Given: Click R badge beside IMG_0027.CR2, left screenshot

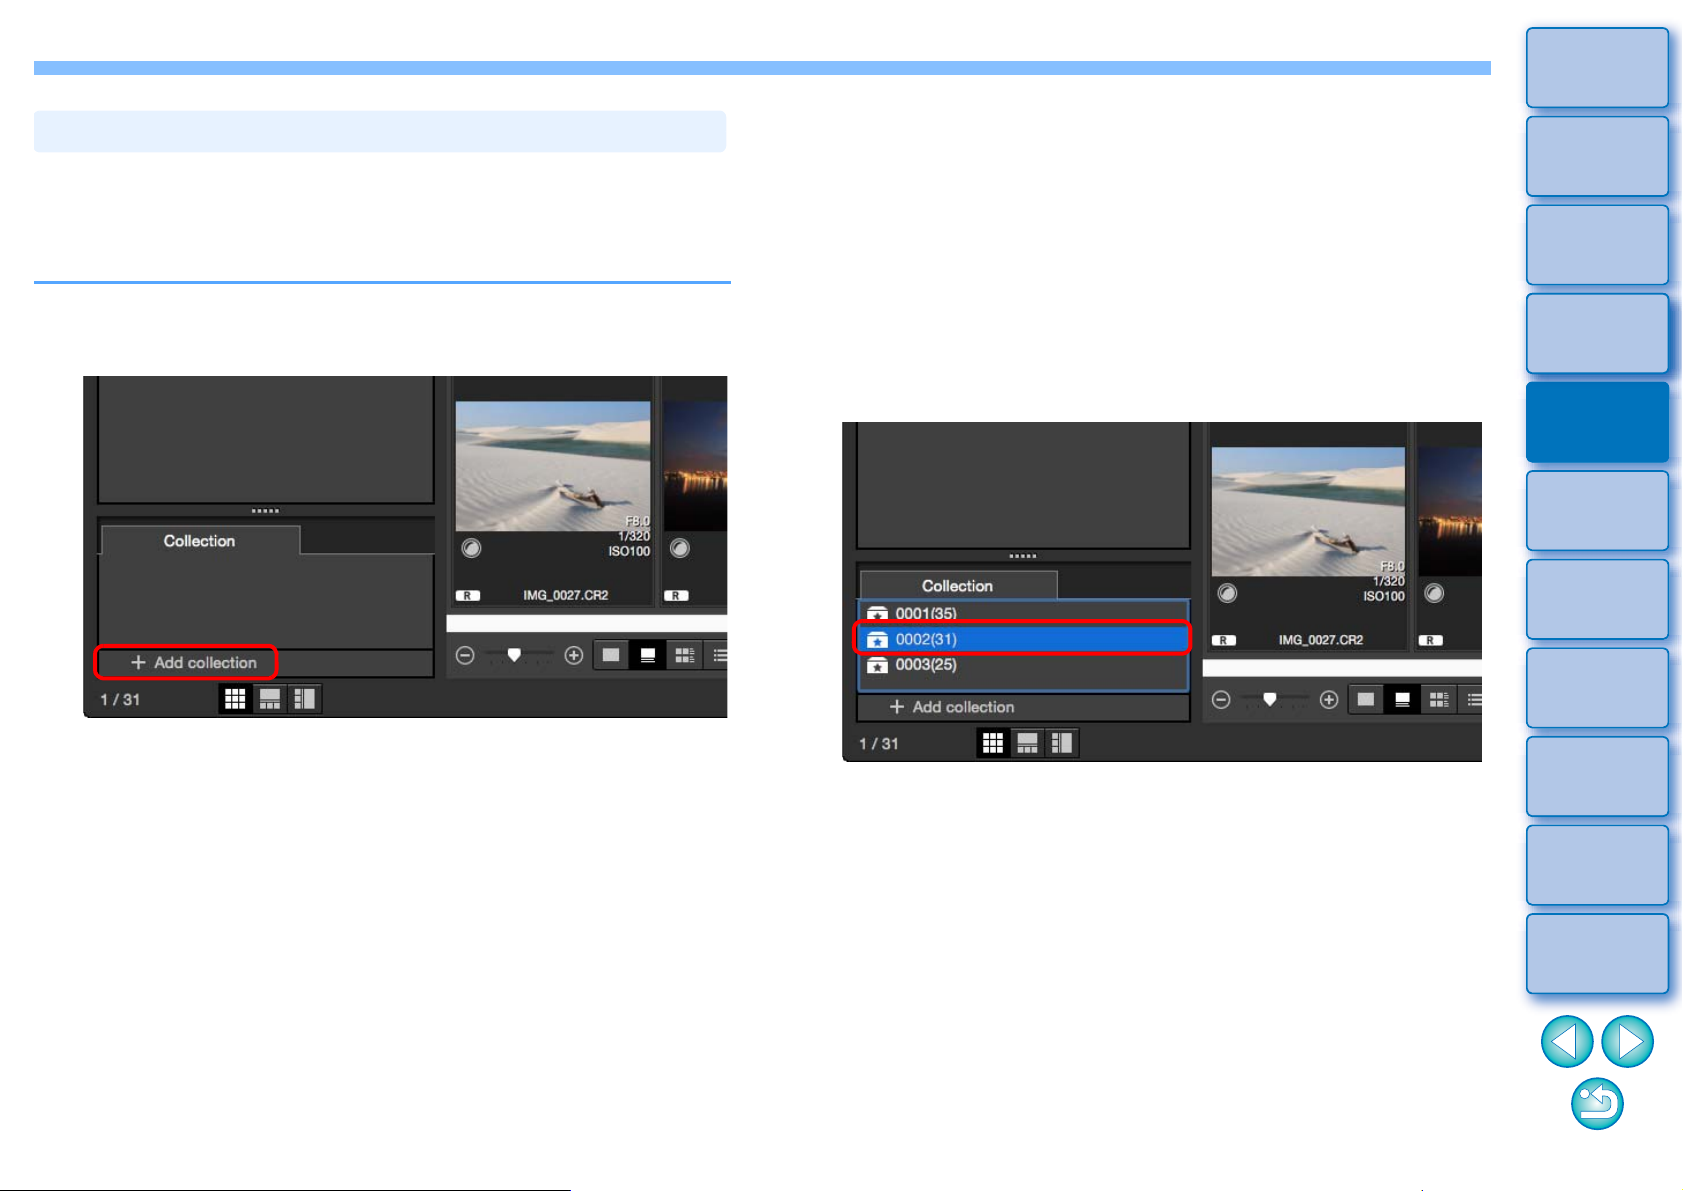Looking at the screenshot, I should click(x=468, y=595).
